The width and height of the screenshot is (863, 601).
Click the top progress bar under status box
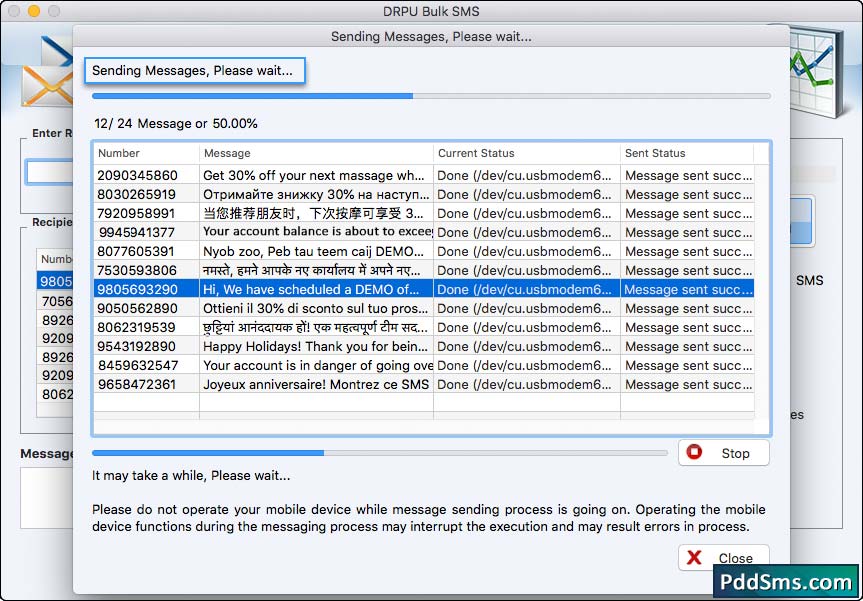tap(431, 96)
